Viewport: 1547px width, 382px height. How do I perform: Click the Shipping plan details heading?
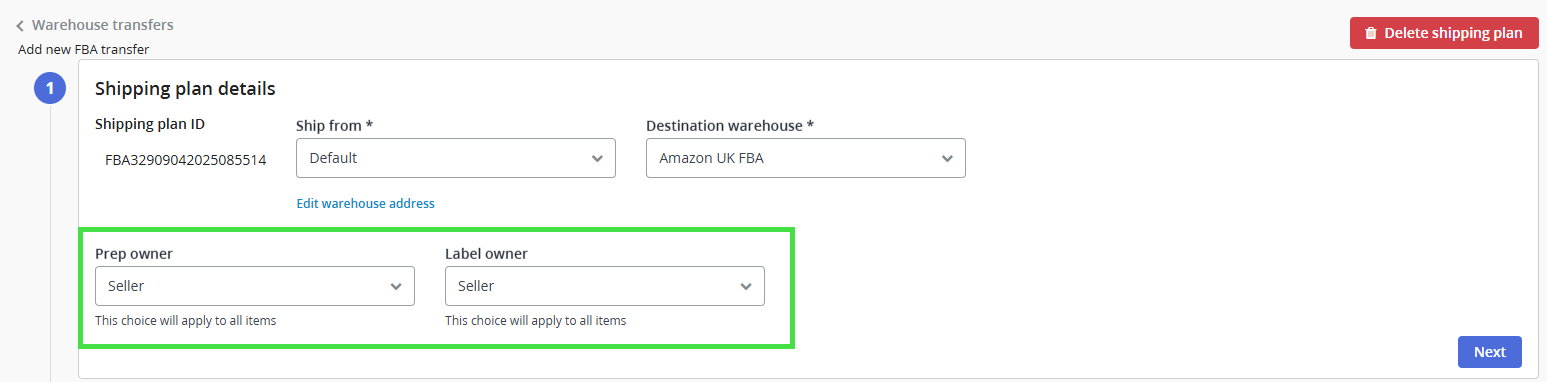point(185,89)
